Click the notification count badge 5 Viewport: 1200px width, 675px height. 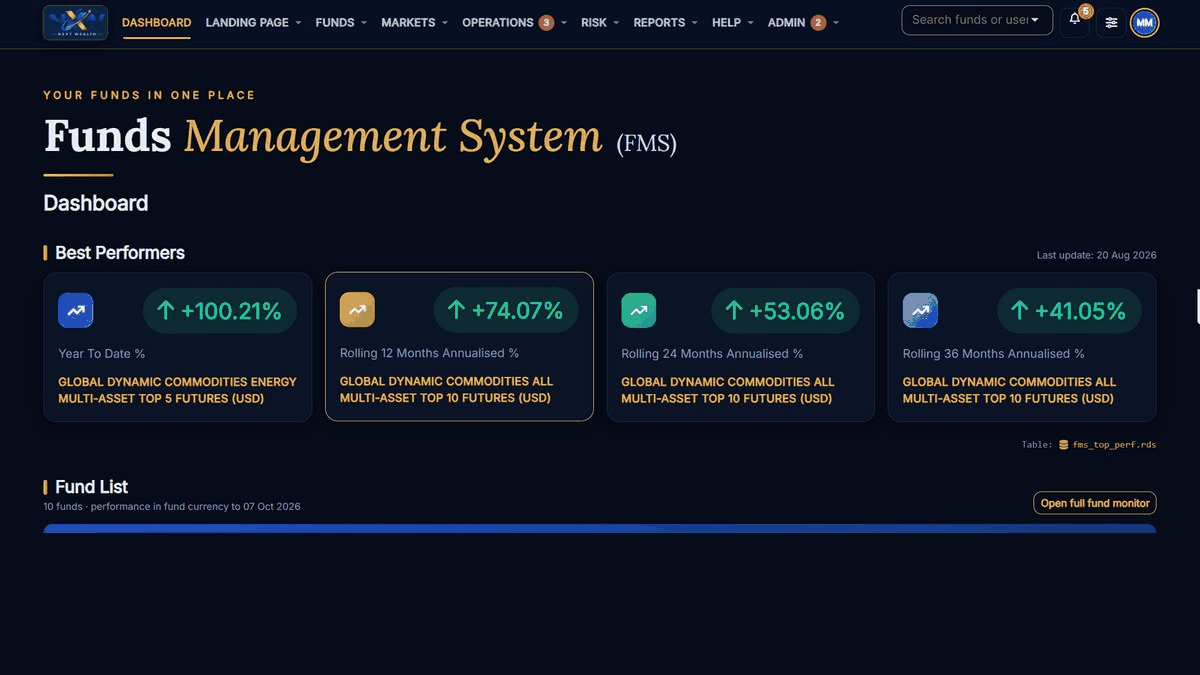[1086, 11]
